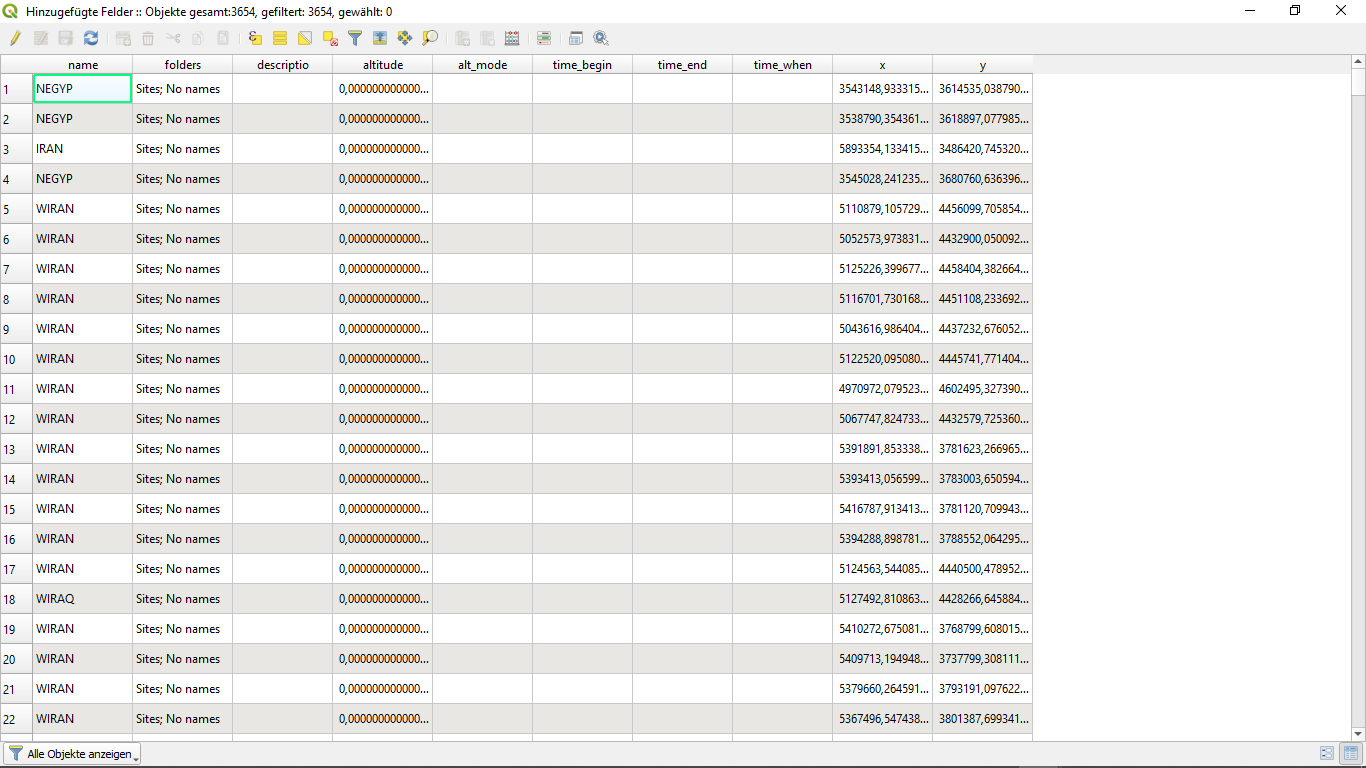Click the 'altitude' column header

[382, 65]
